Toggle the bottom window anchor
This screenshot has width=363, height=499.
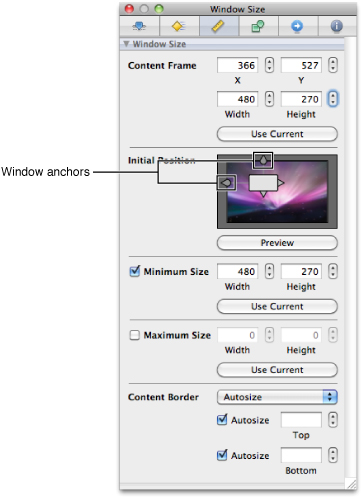[263, 194]
